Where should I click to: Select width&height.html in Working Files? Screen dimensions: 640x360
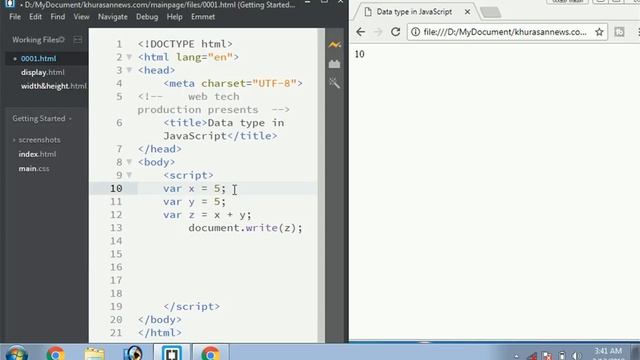53,86
